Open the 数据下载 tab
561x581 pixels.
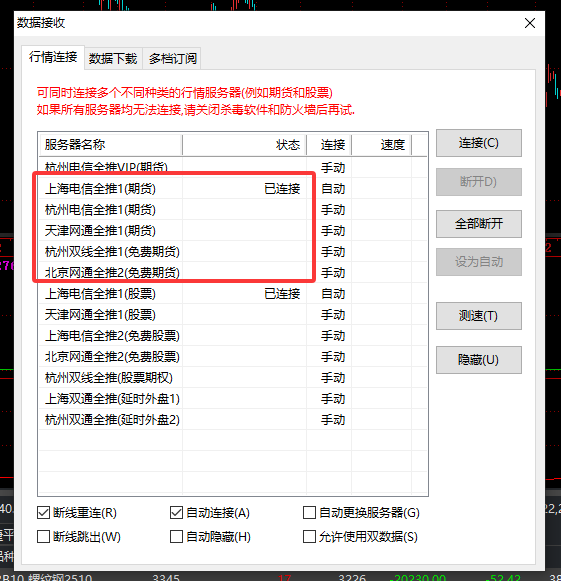tap(113, 59)
